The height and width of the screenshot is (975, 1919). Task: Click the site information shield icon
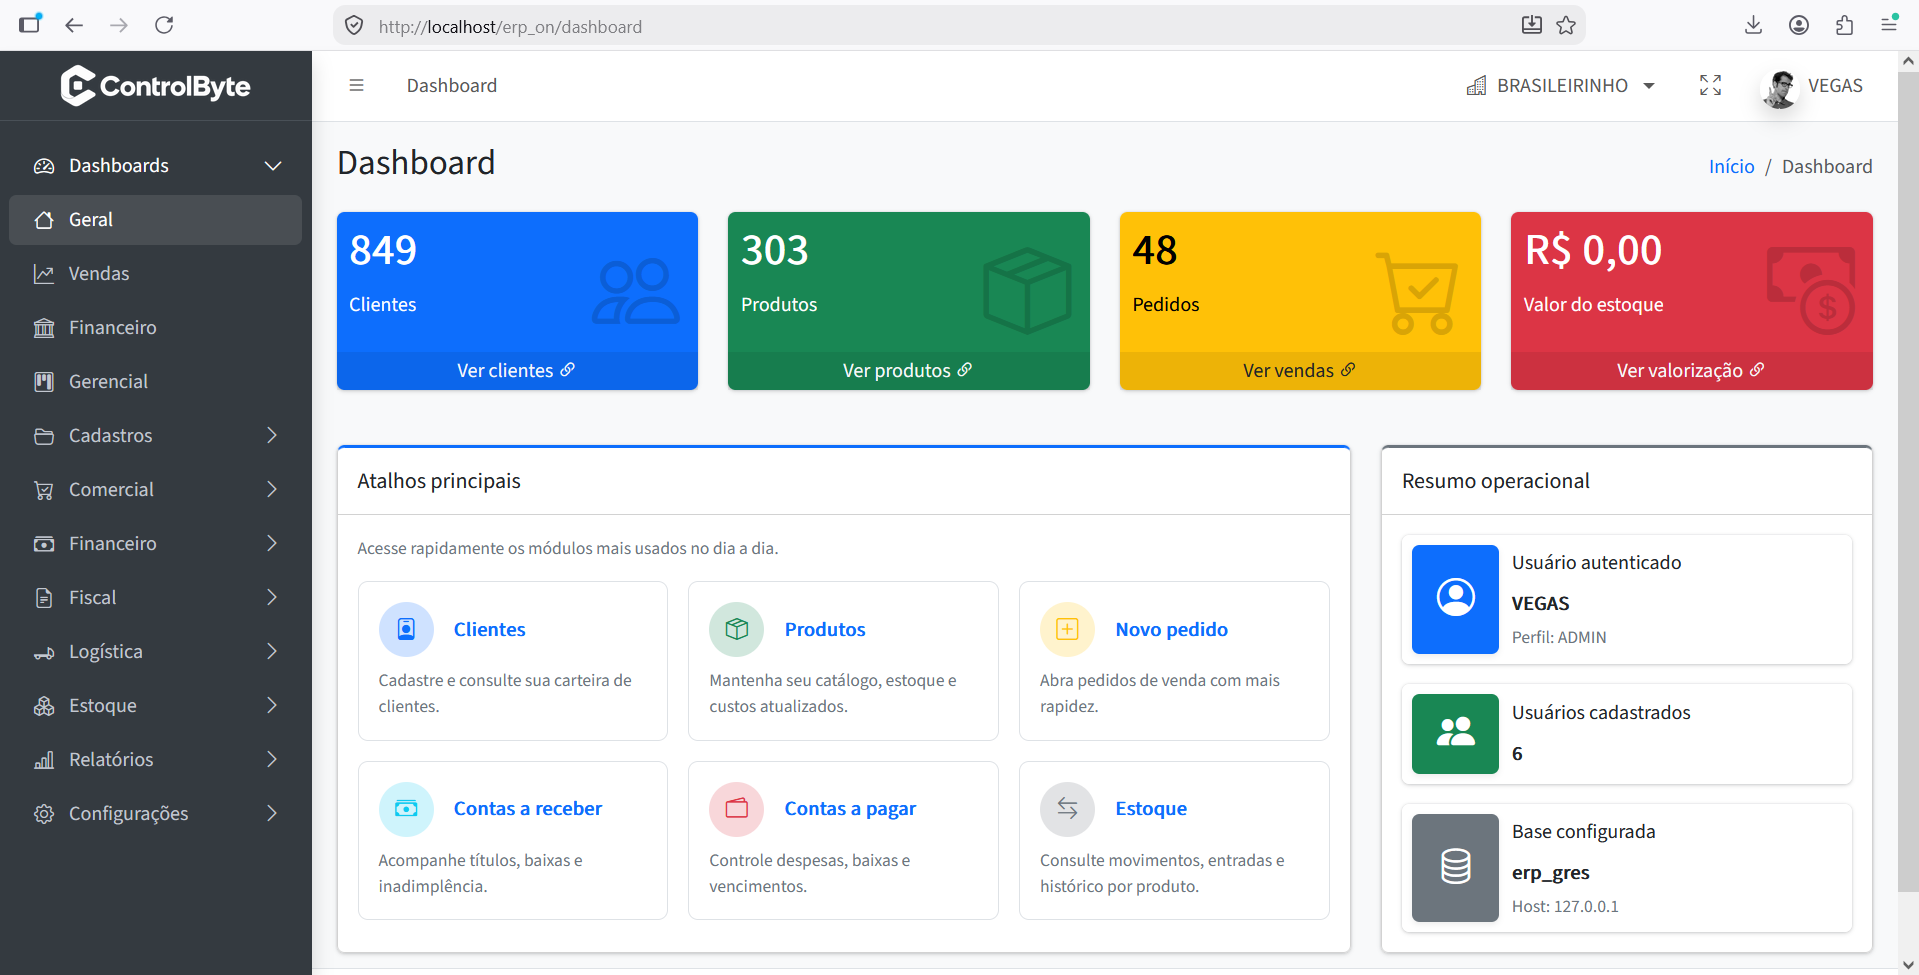coord(354,26)
